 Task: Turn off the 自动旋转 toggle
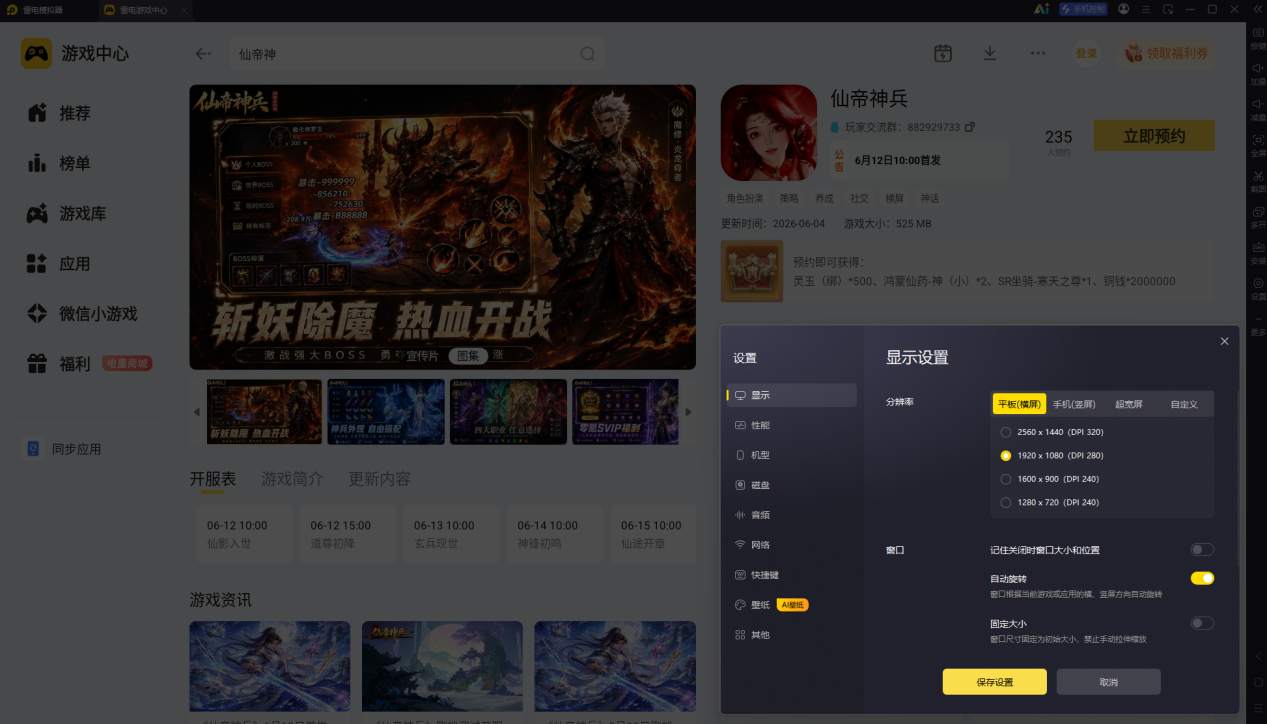click(1202, 578)
